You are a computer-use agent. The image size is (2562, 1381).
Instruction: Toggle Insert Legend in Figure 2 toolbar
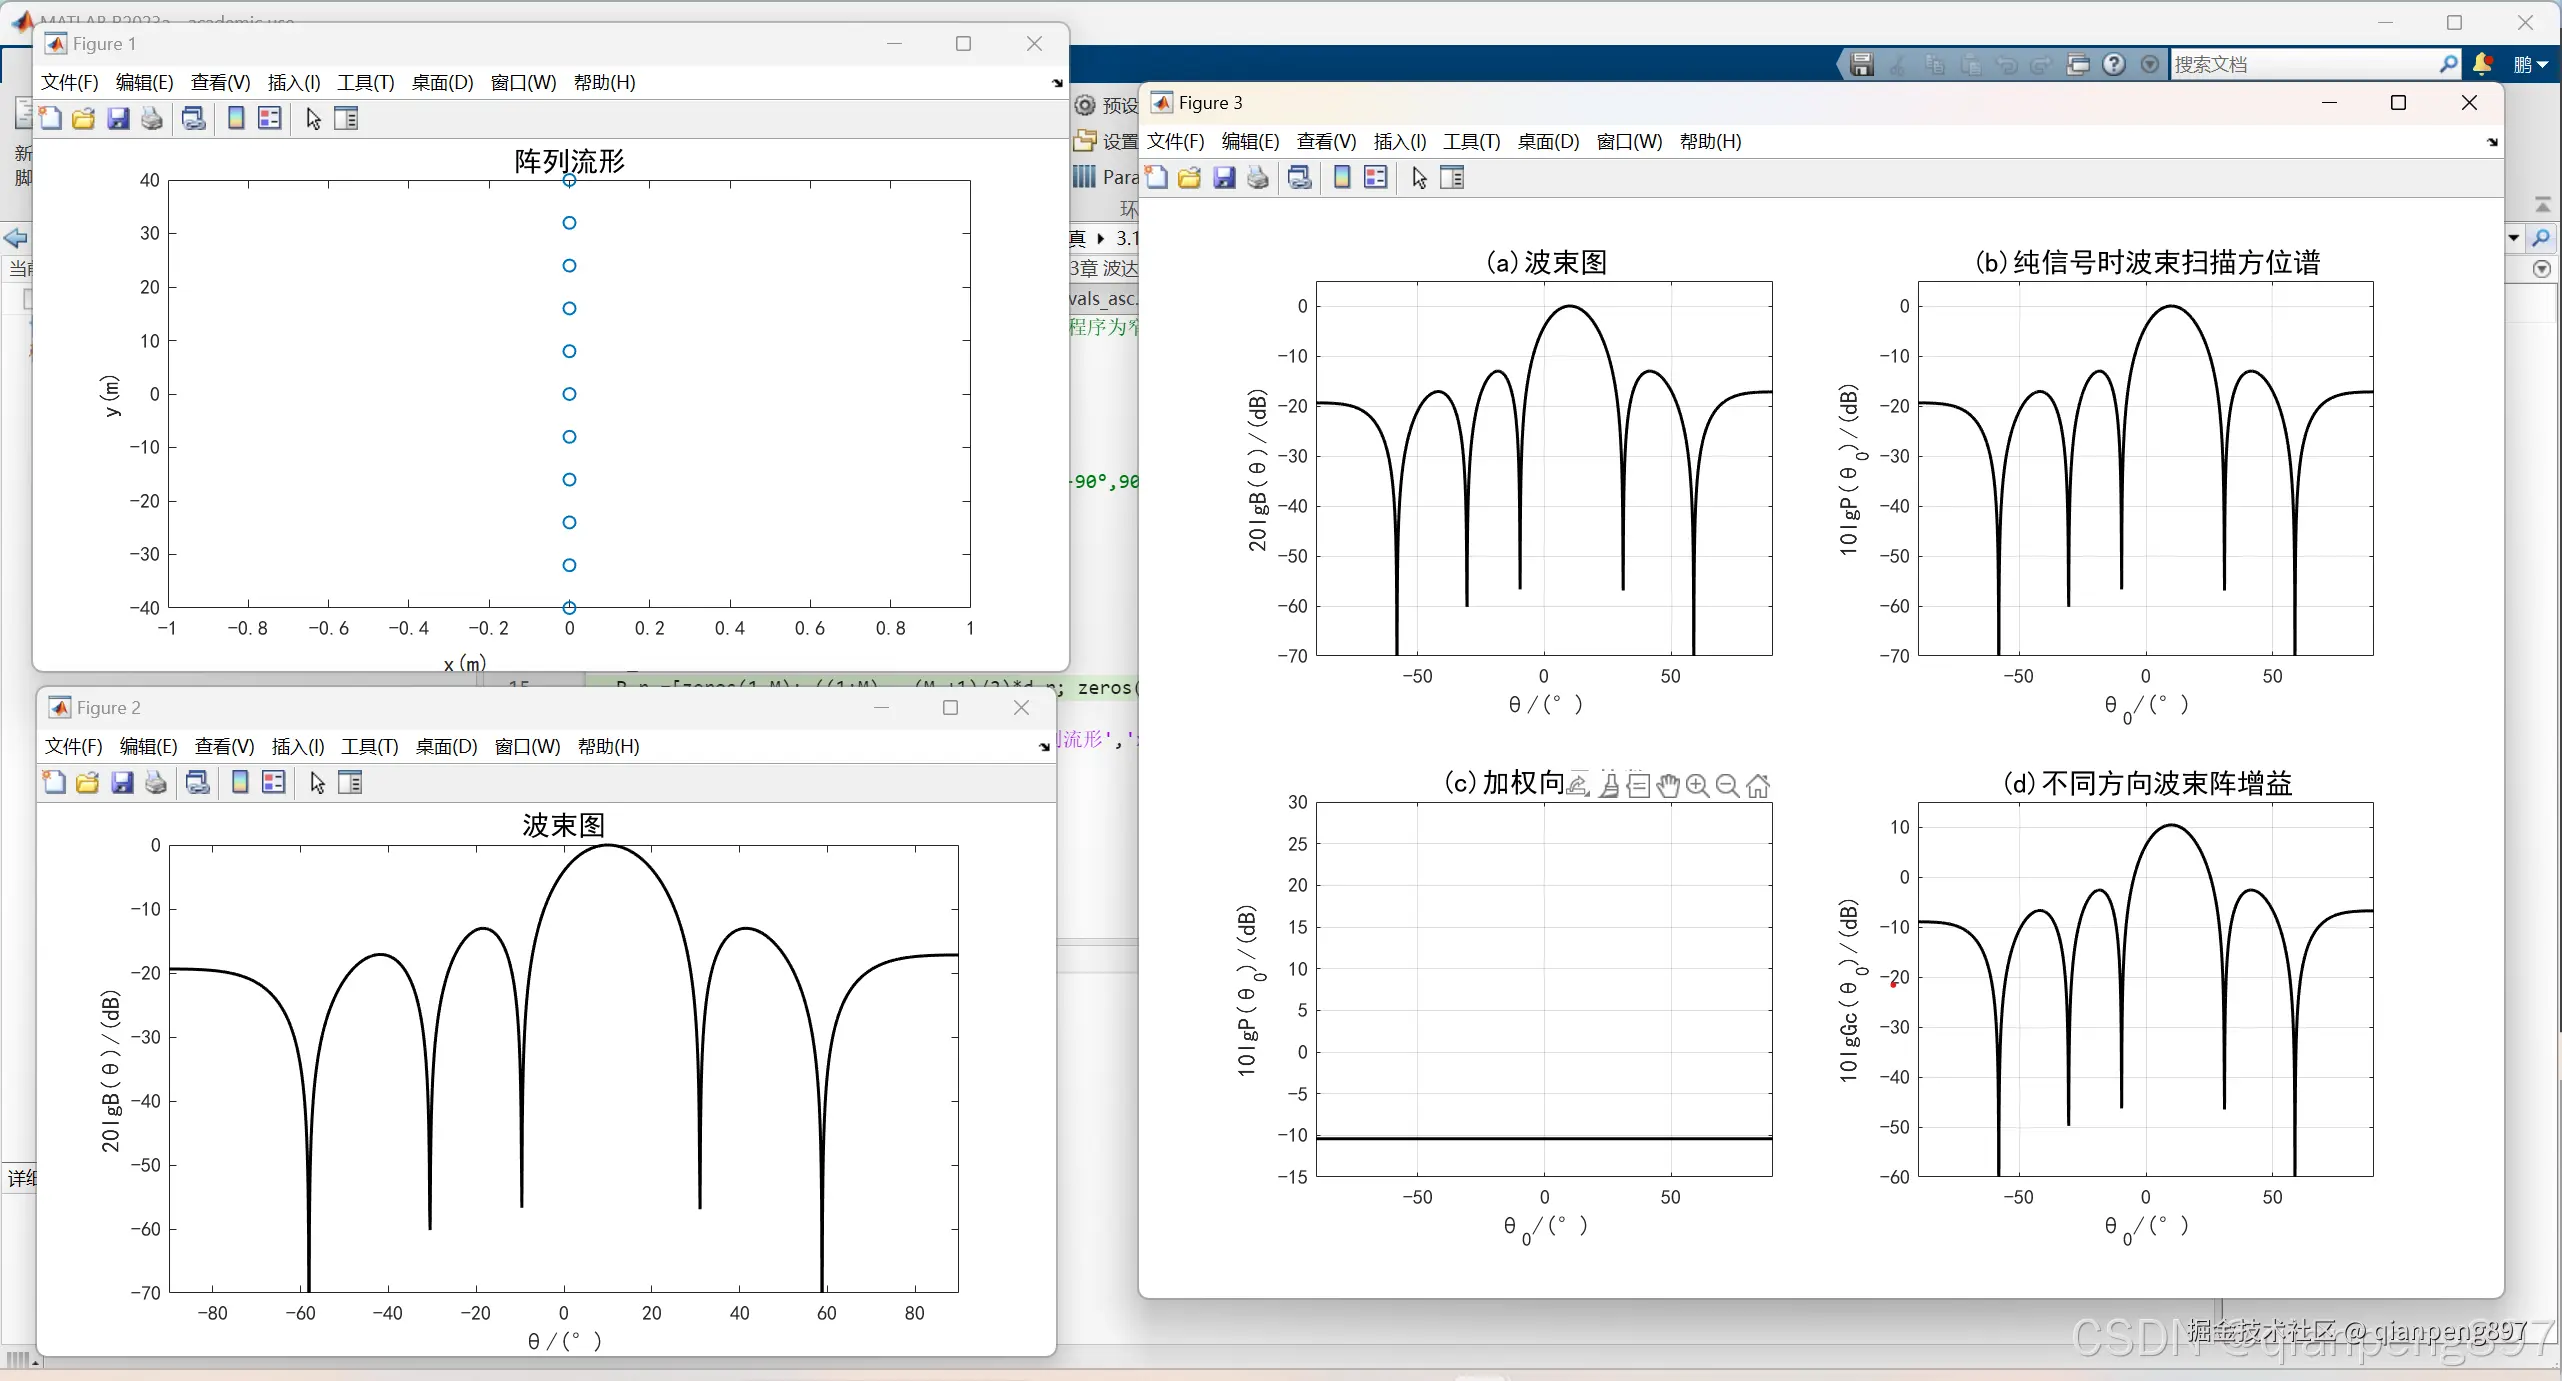click(x=274, y=783)
